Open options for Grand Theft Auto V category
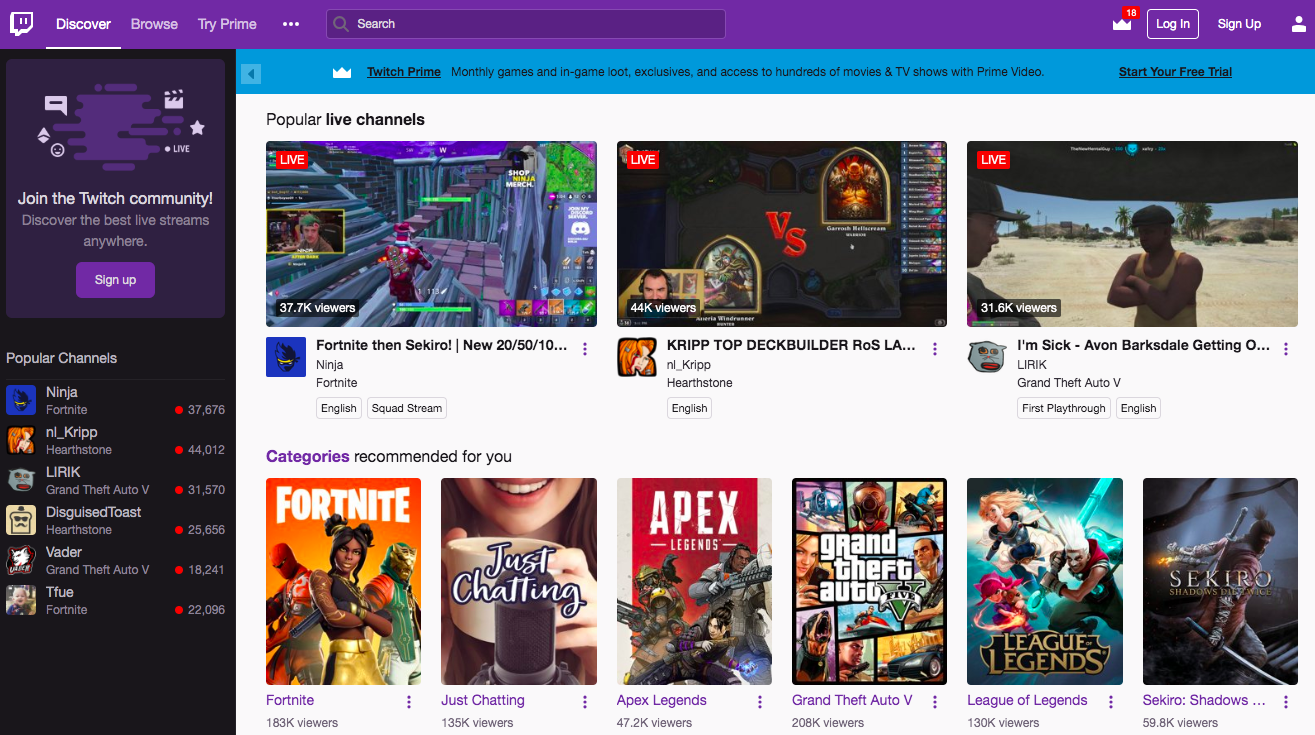1315x735 pixels. 935,702
